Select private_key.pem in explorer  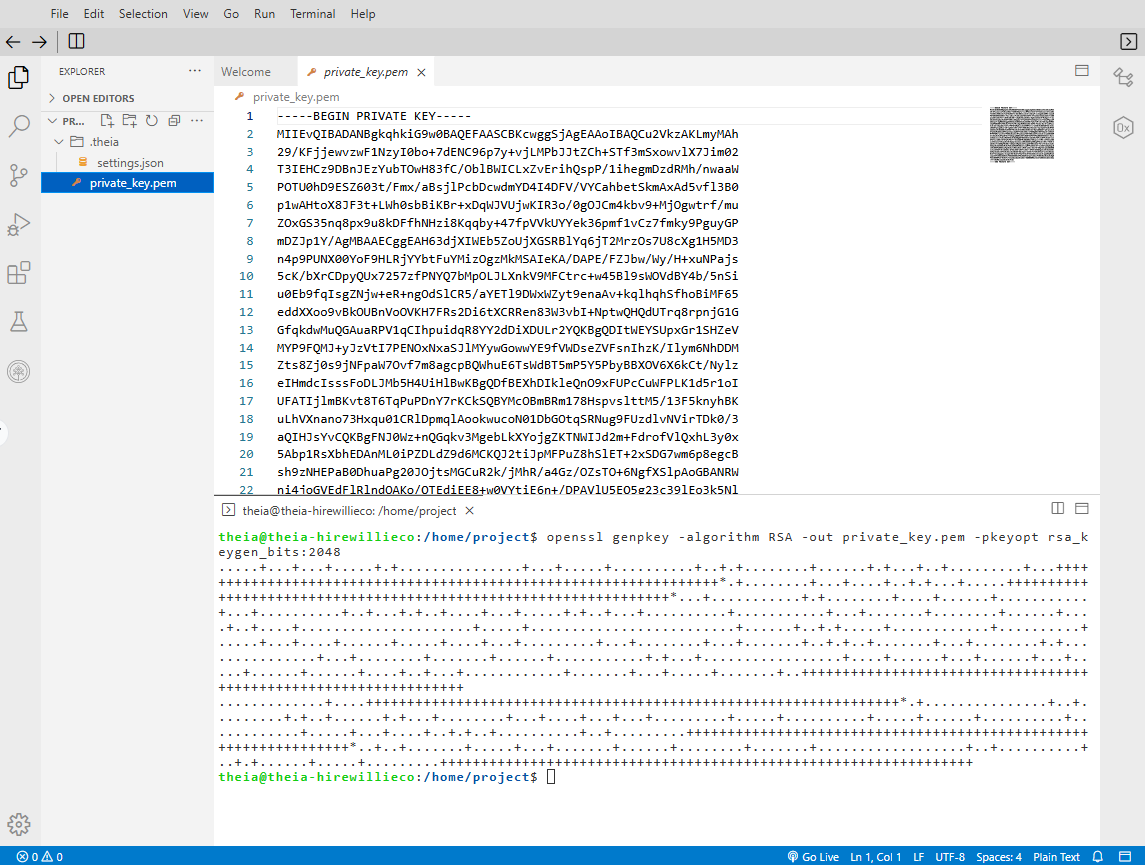pos(127,182)
